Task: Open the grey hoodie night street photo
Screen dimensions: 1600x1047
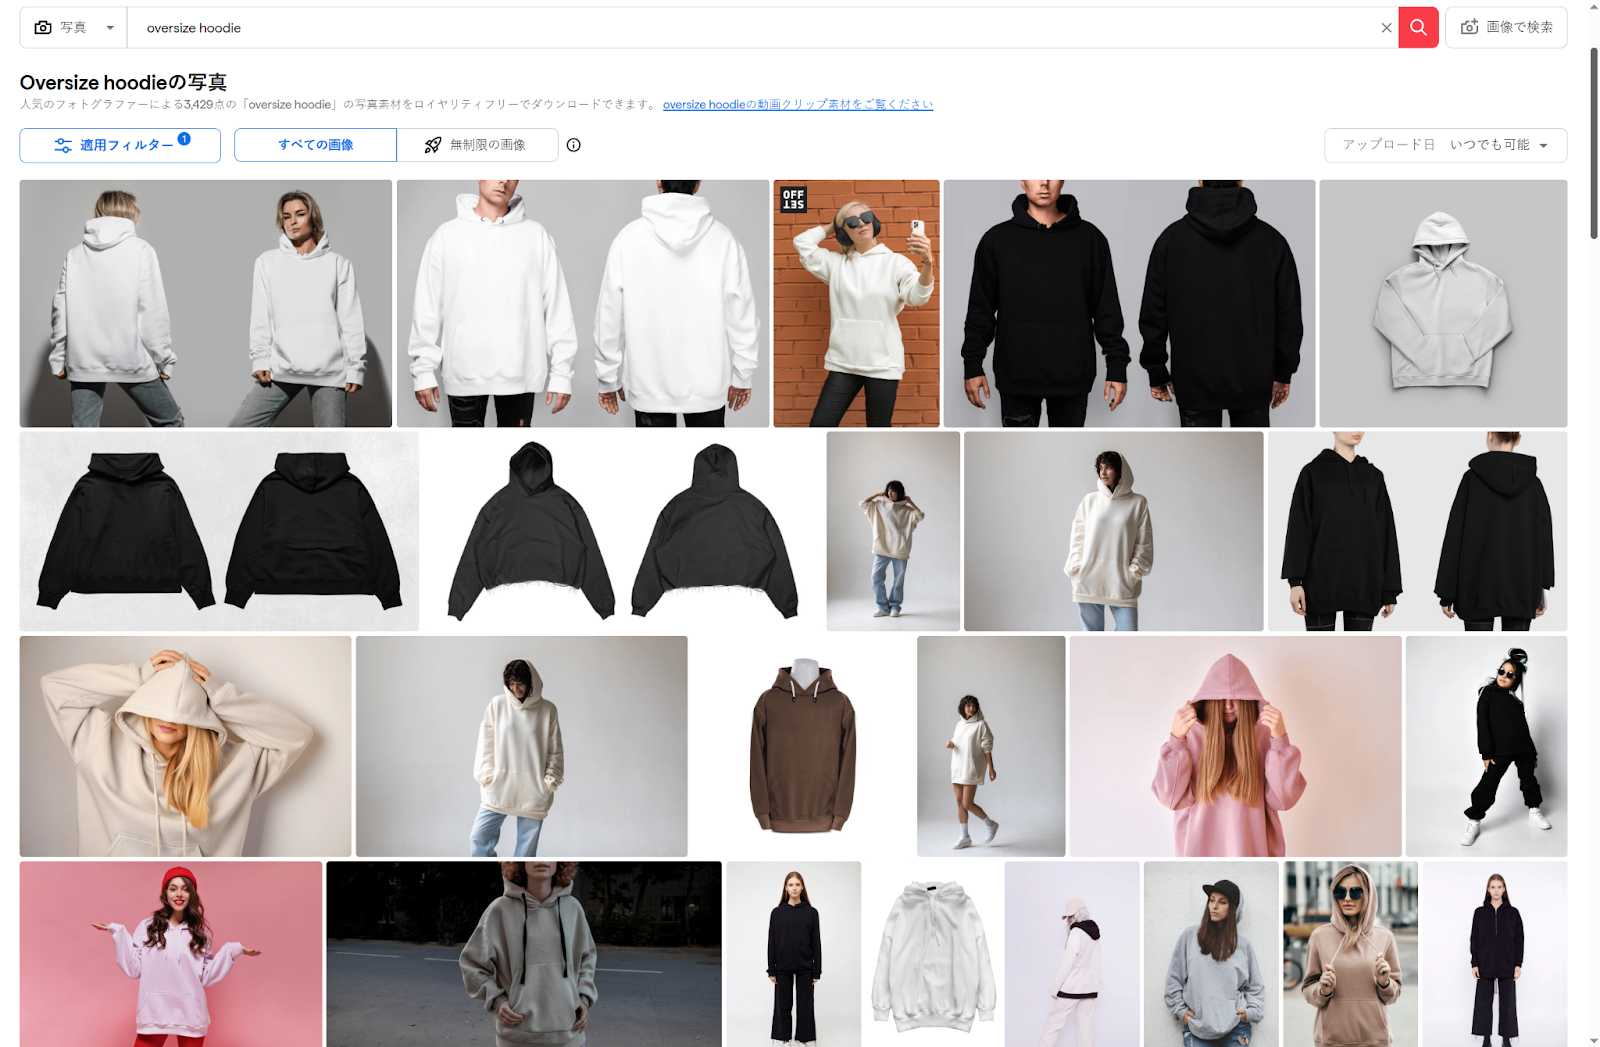Action: coord(524,954)
